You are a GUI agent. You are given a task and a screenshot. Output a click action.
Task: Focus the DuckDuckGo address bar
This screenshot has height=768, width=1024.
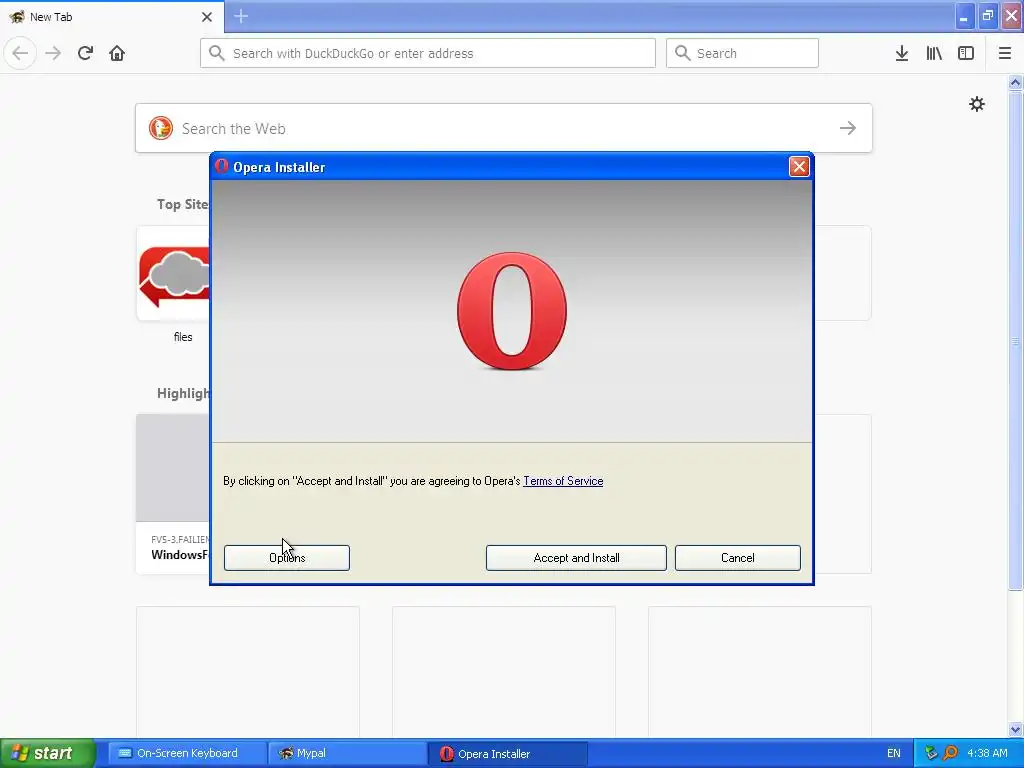click(x=428, y=53)
